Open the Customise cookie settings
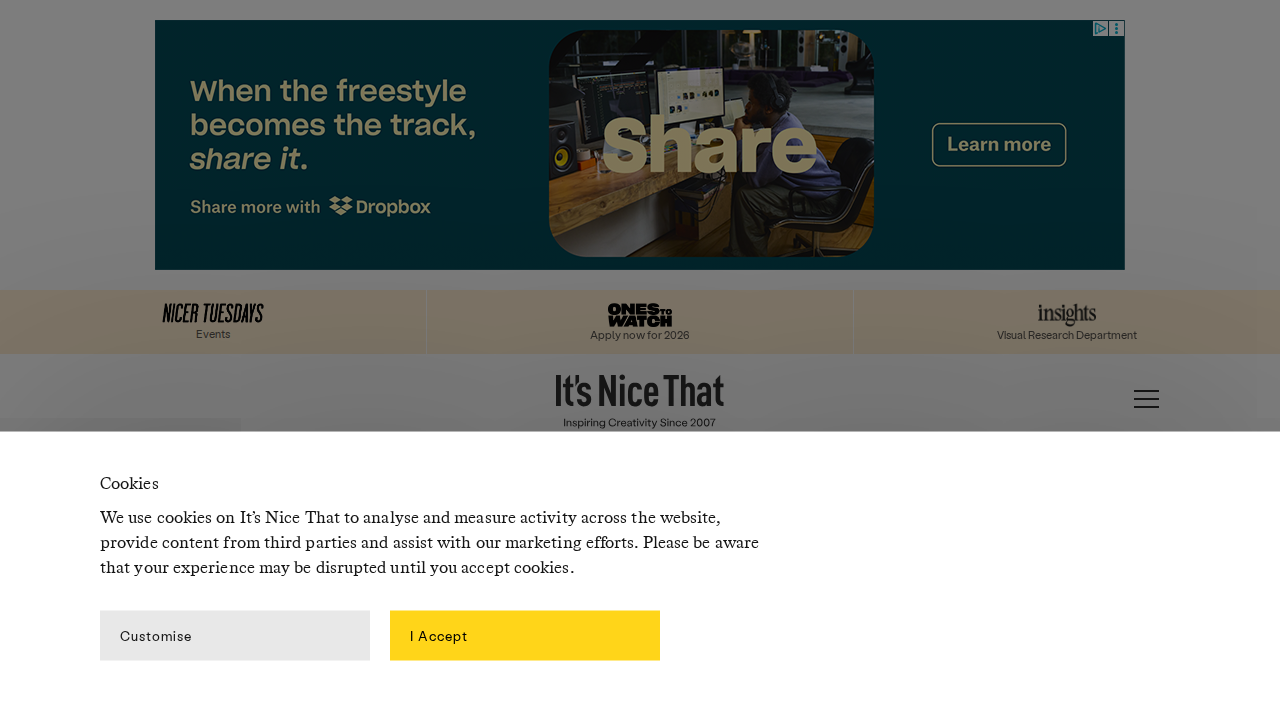 pyautogui.click(x=235, y=636)
